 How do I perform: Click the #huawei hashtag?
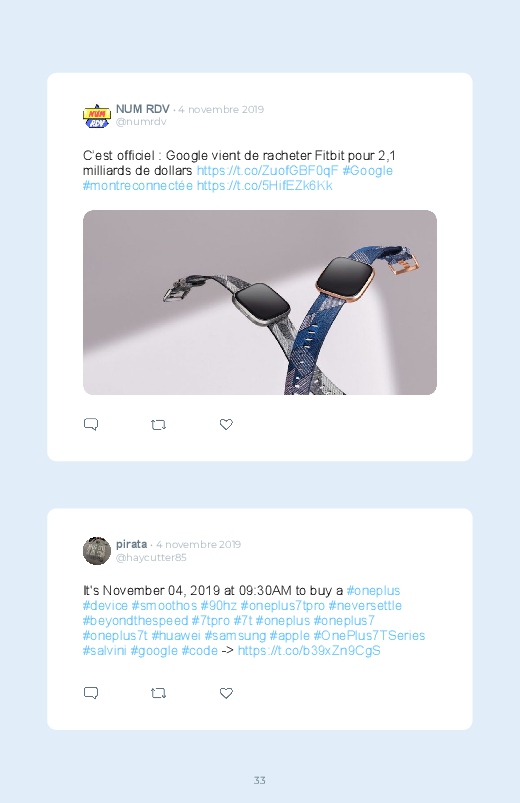pos(176,636)
